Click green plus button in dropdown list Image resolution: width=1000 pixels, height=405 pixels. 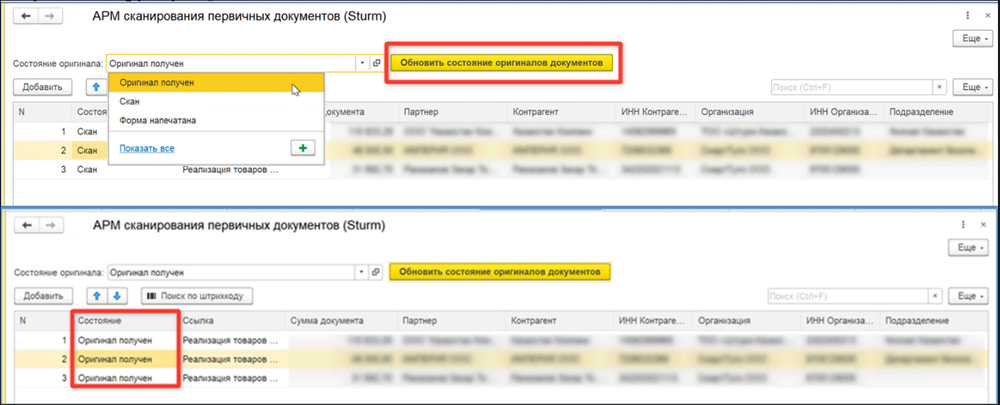(x=302, y=148)
